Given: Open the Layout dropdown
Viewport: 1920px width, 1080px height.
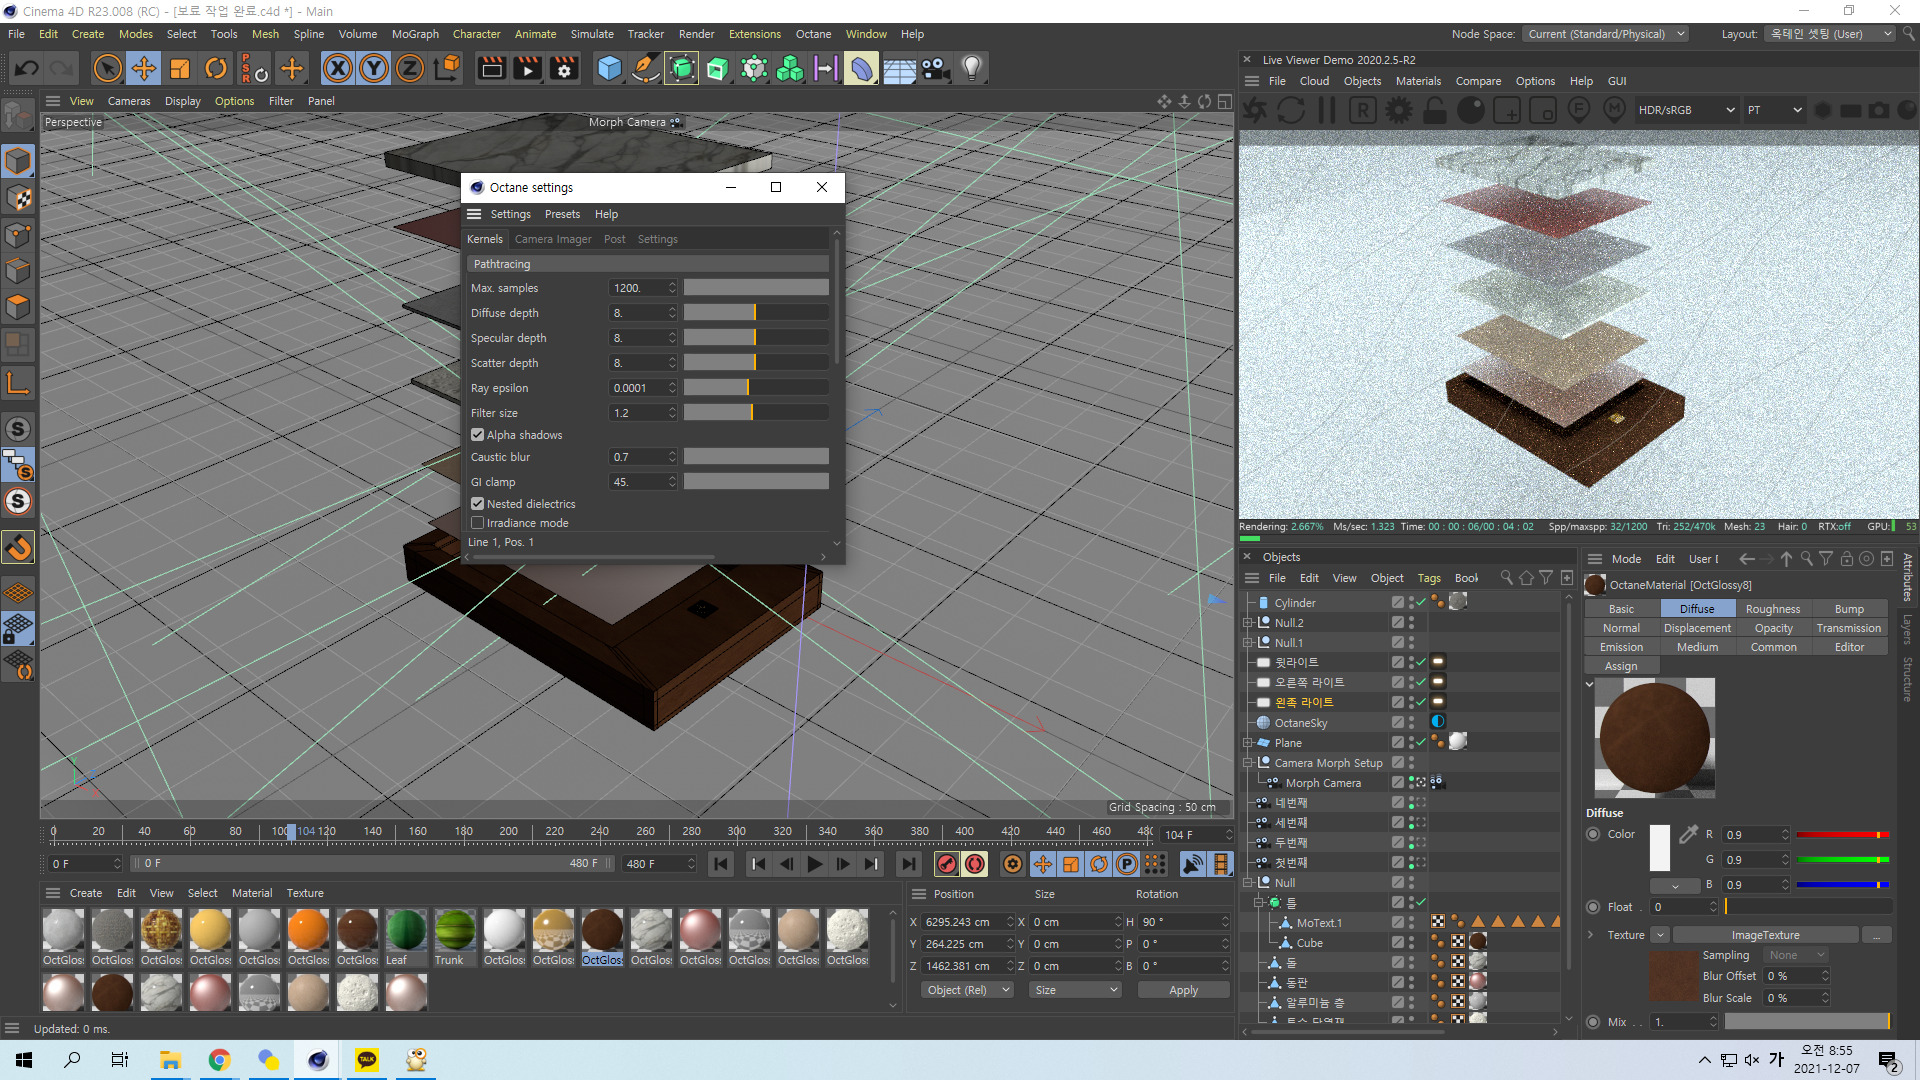Looking at the screenshot, I should [x=1829, y=34].
